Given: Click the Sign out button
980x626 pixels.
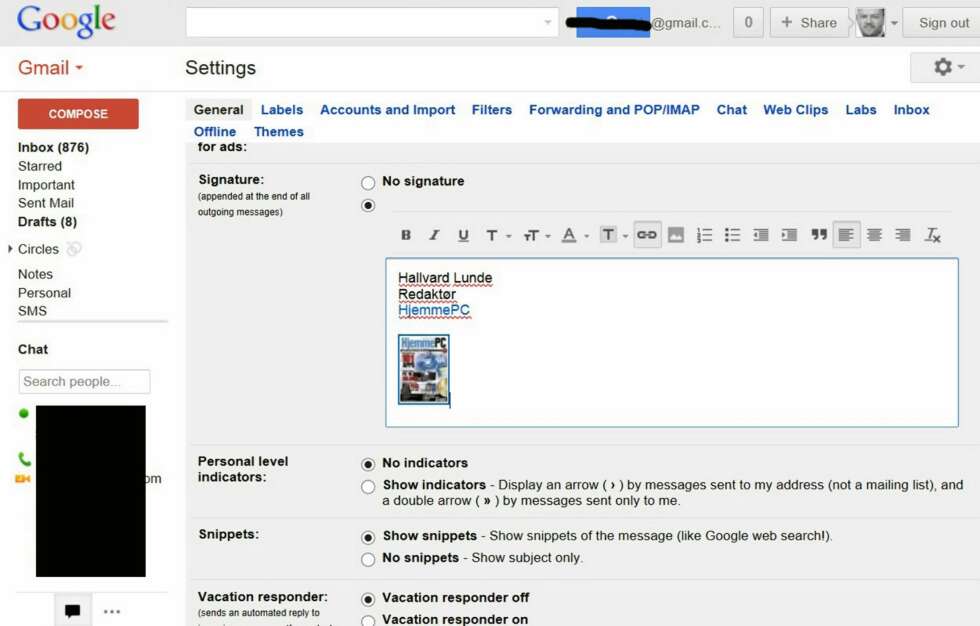Looking at the screenshot, I should coord(943,22).
